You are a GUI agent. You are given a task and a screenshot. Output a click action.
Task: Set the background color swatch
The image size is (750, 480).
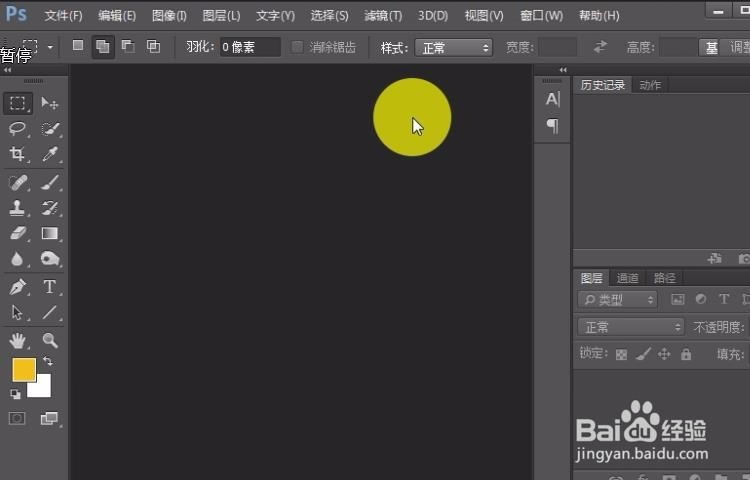tap(42, 388)
